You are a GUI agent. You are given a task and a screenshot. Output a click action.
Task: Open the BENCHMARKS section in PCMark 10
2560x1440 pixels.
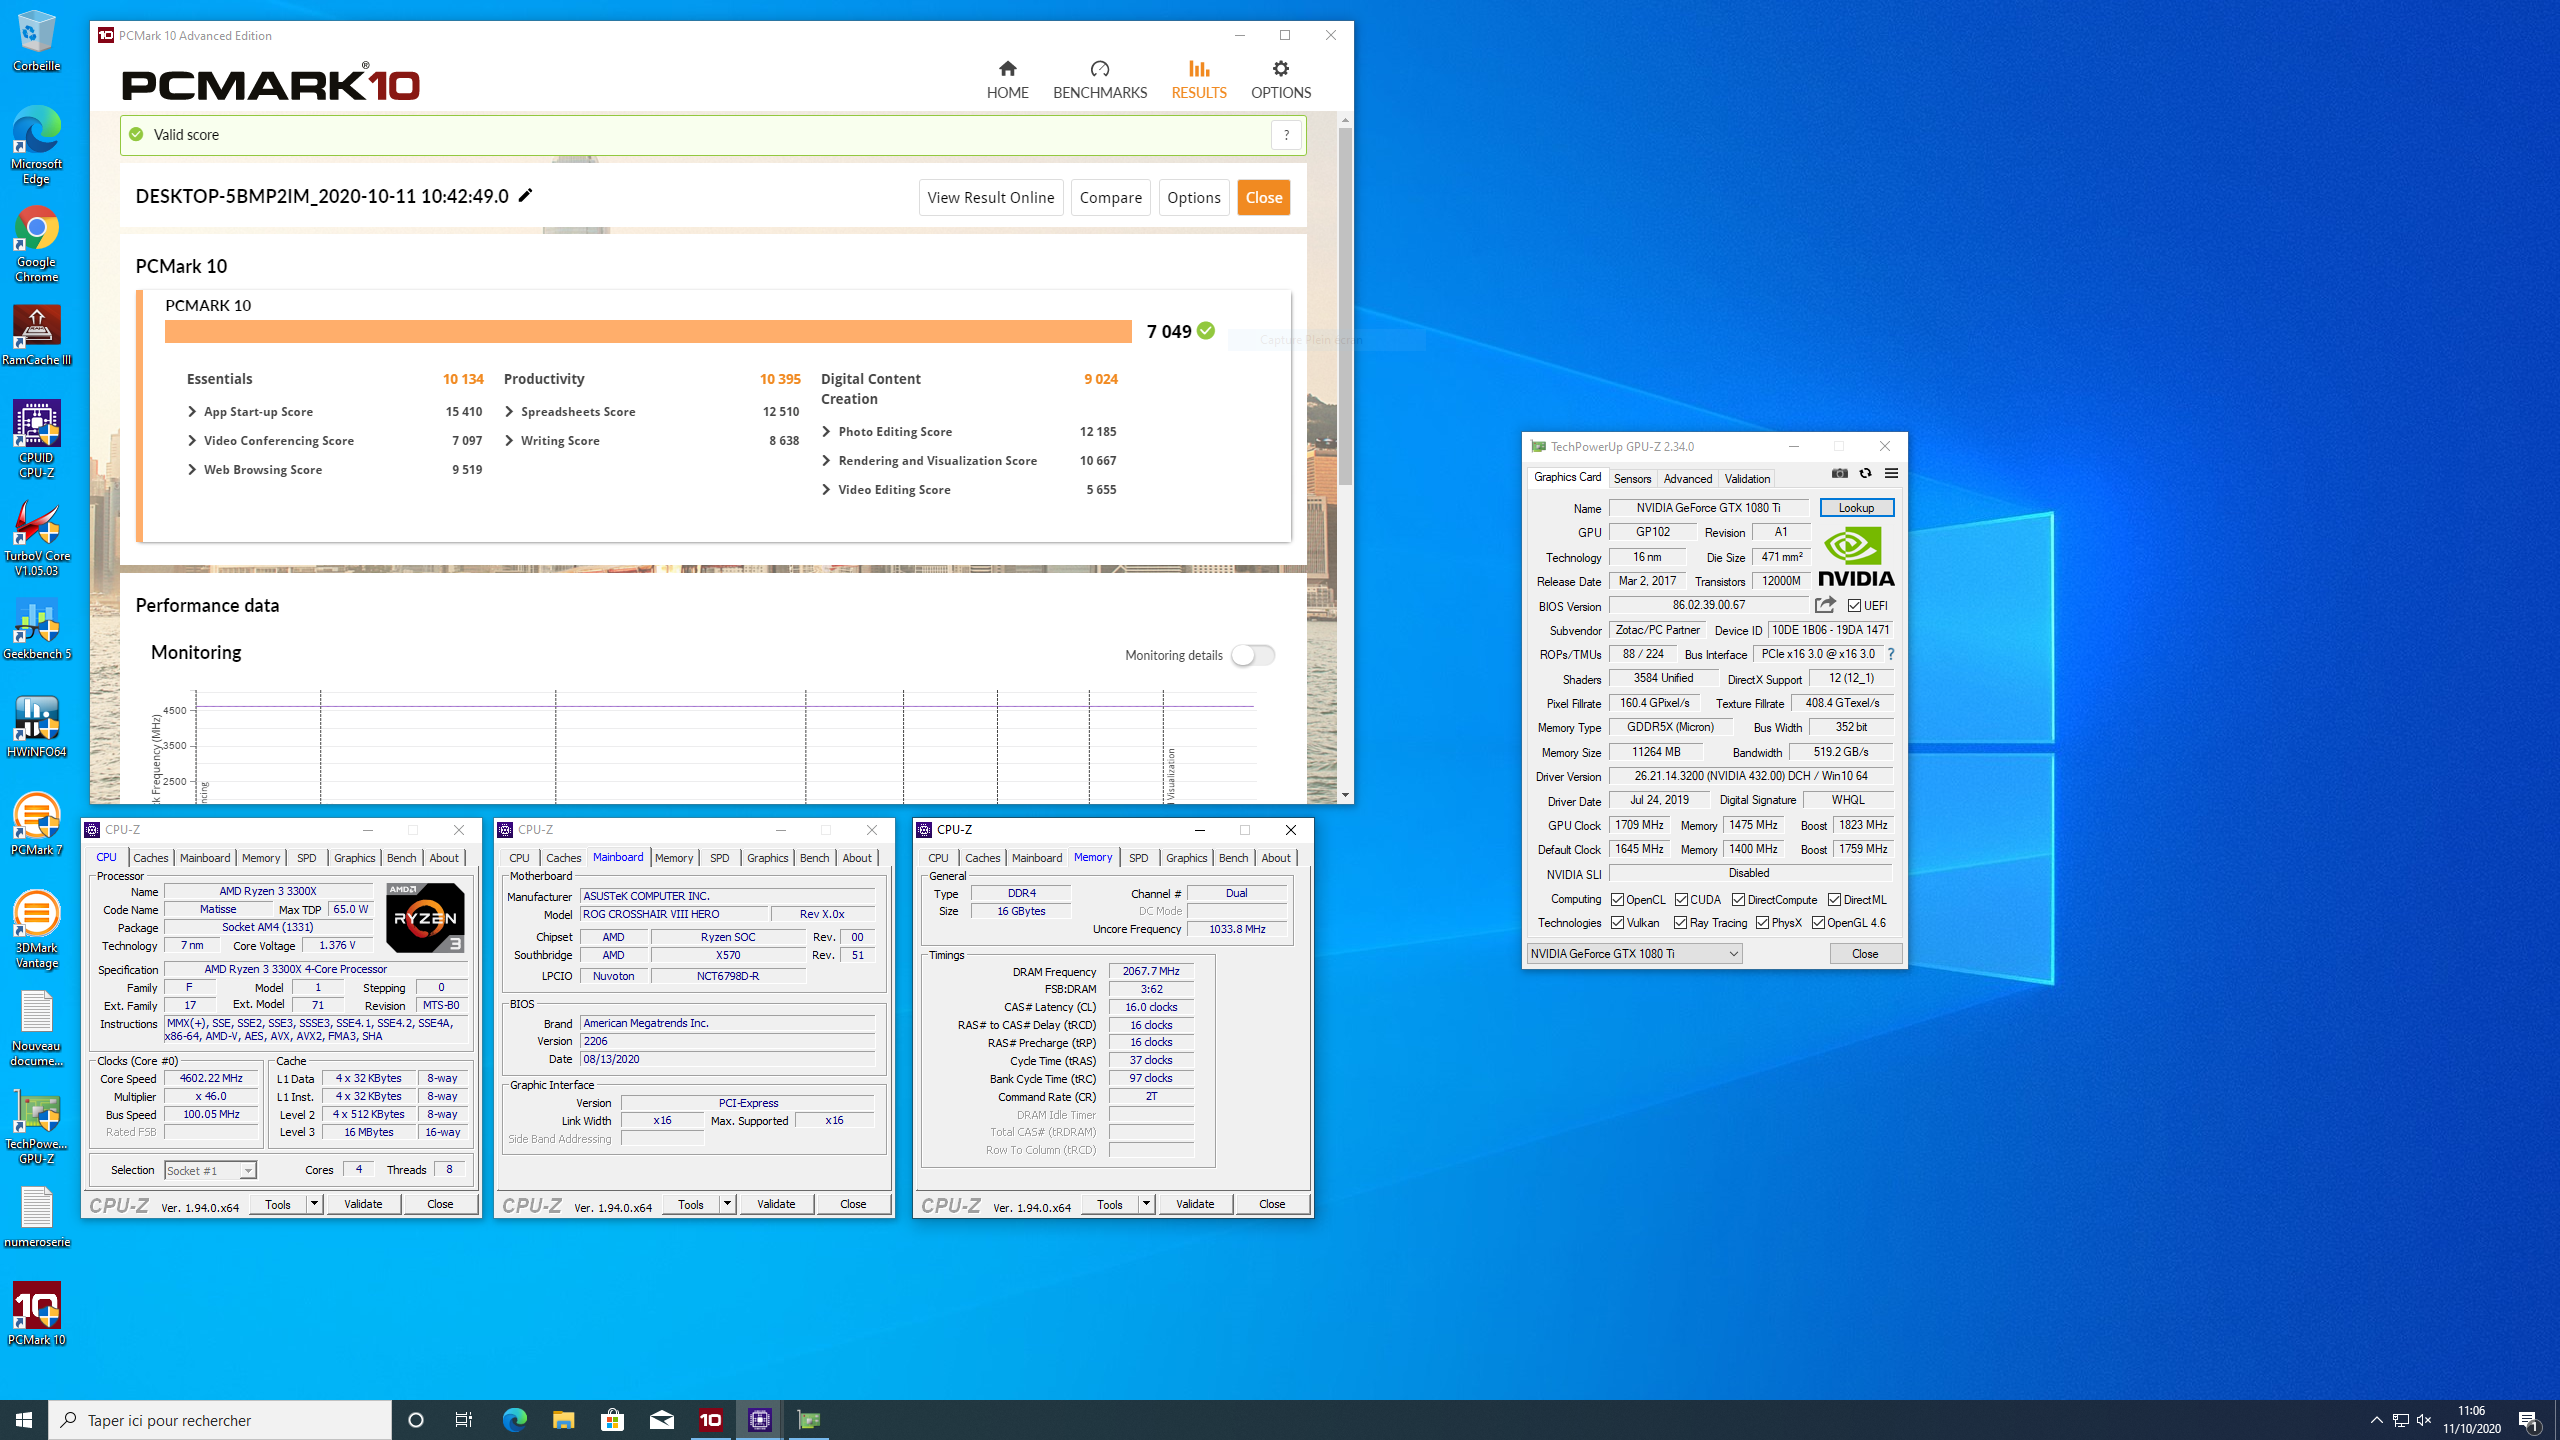click(1100, 80)
